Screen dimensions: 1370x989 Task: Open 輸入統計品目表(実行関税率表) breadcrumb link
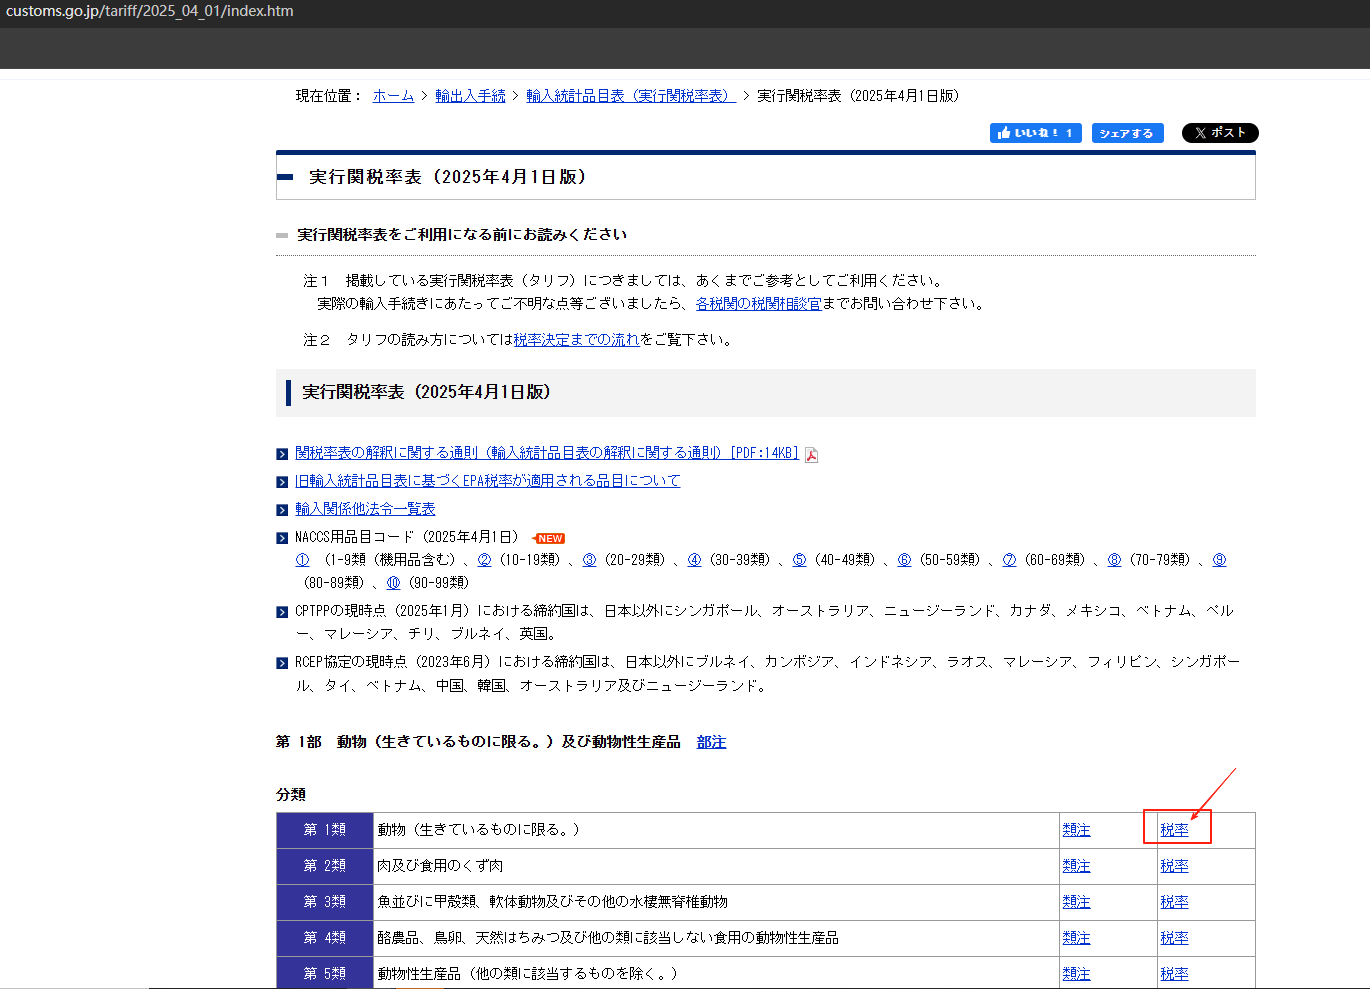tap(631, 96)
